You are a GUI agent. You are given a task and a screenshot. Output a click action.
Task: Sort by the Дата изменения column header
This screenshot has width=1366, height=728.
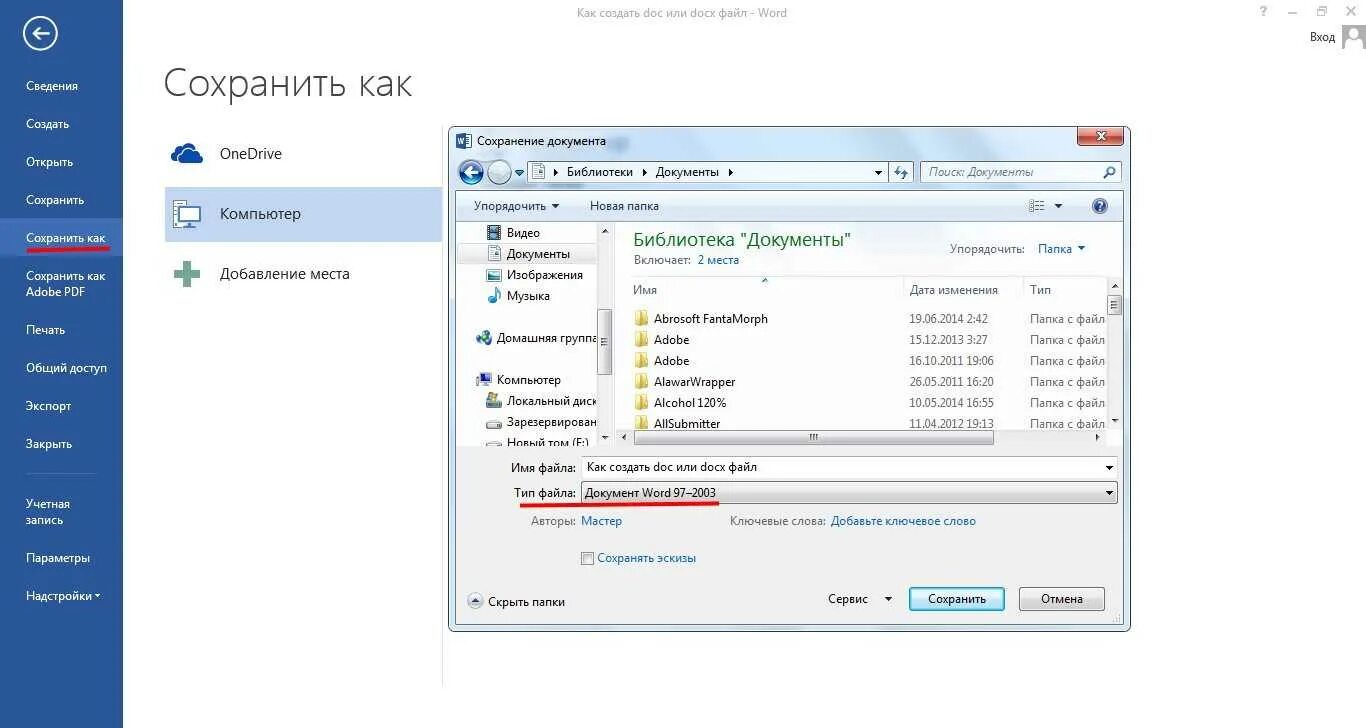(953, 290)
